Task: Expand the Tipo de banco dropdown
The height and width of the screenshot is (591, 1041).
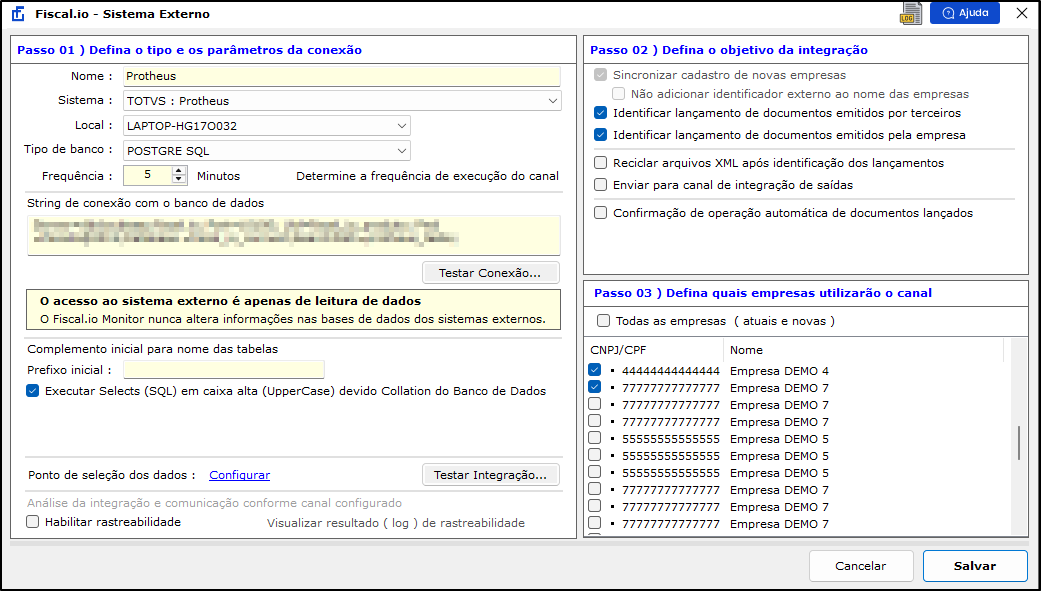Action: 401,151
